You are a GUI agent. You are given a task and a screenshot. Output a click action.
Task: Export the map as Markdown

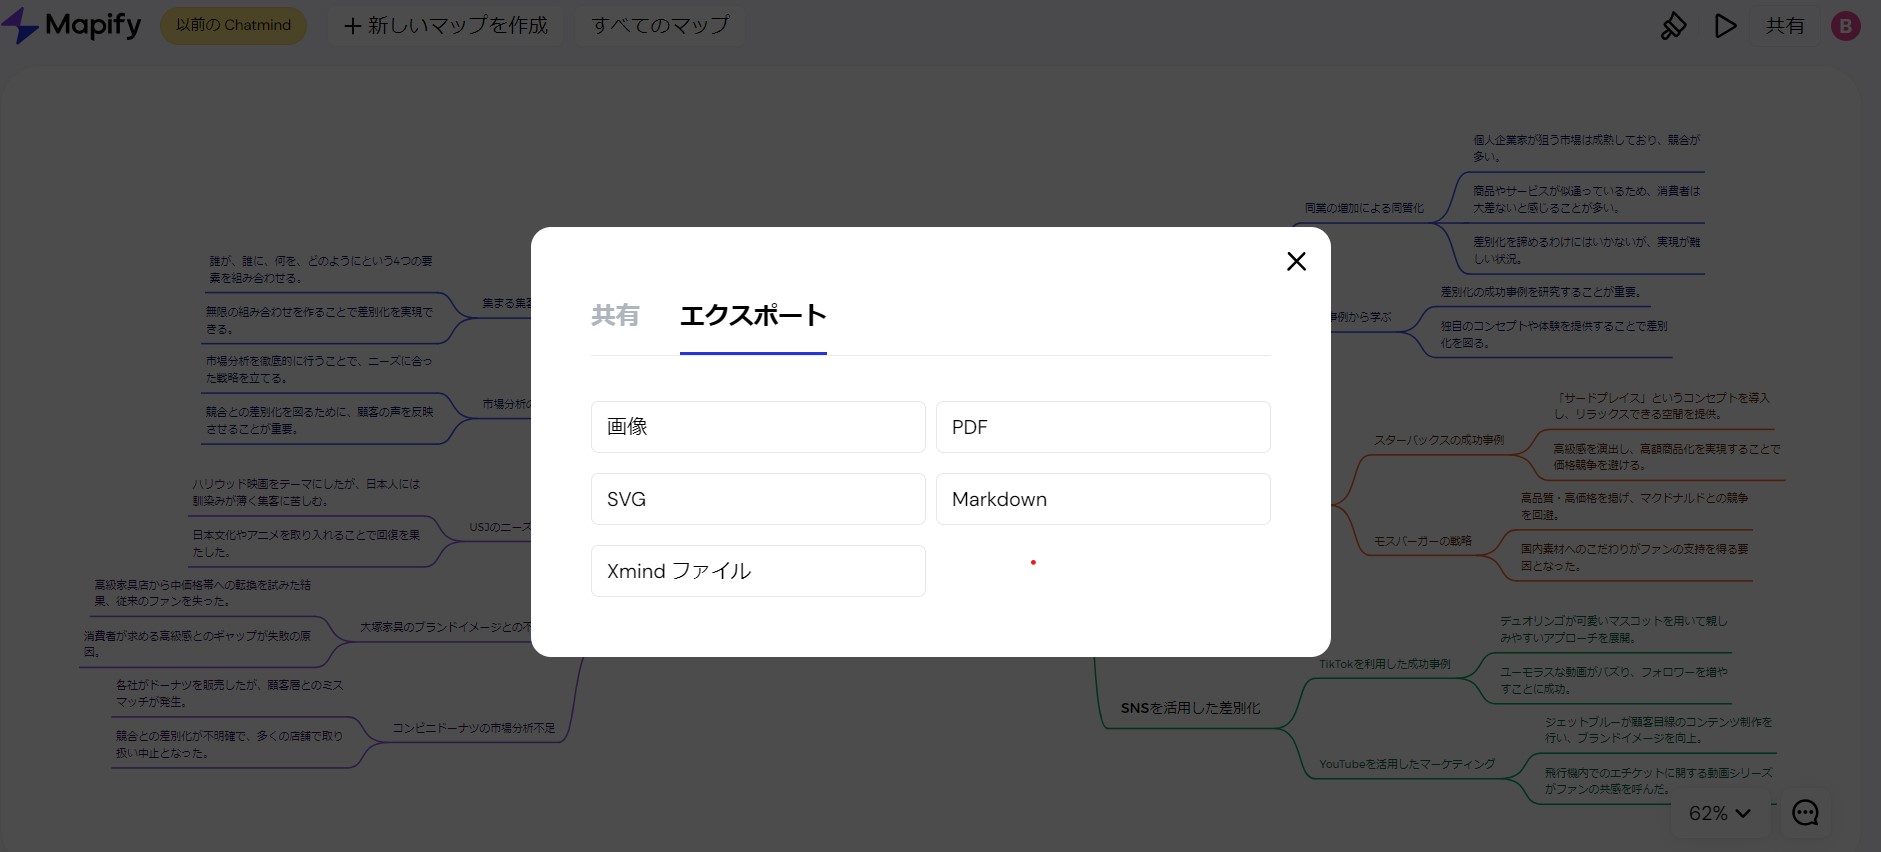click(x=1103, y=499)
